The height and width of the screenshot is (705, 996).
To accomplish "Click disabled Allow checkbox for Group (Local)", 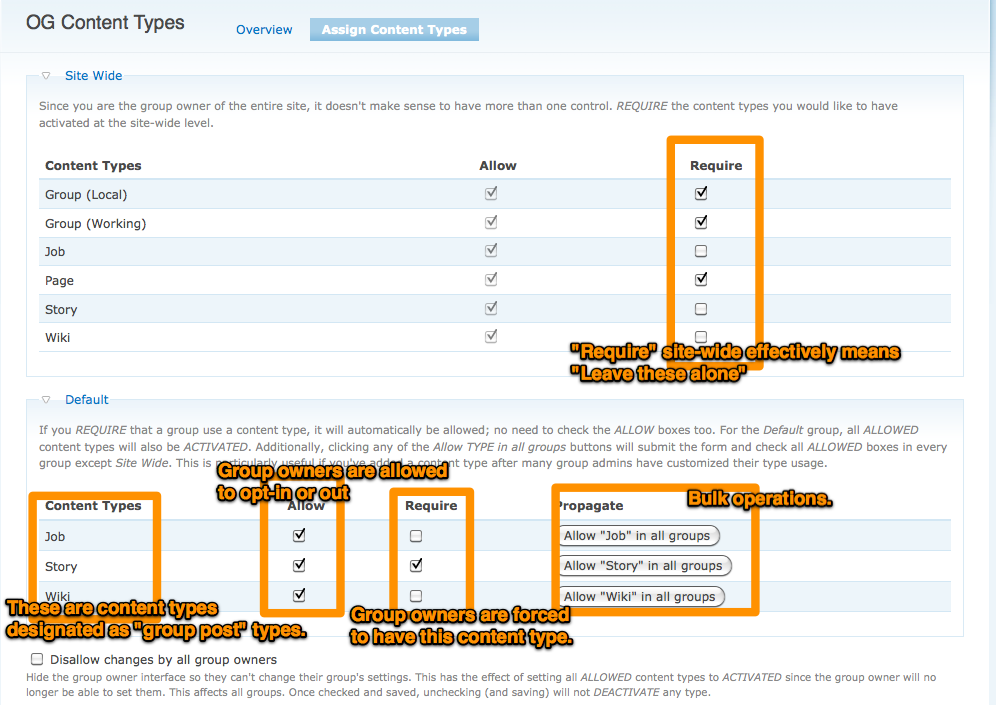I will coord(491,193).
